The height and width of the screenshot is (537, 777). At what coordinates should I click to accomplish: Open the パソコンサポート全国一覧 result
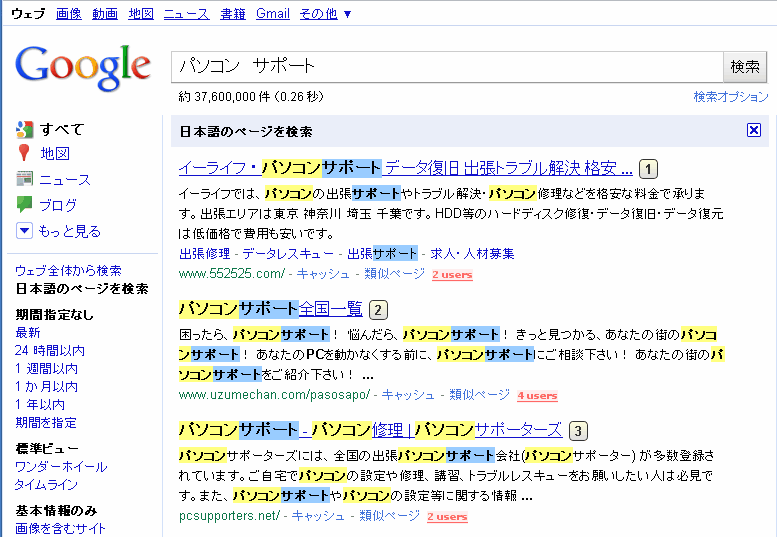tap(270, 308)
